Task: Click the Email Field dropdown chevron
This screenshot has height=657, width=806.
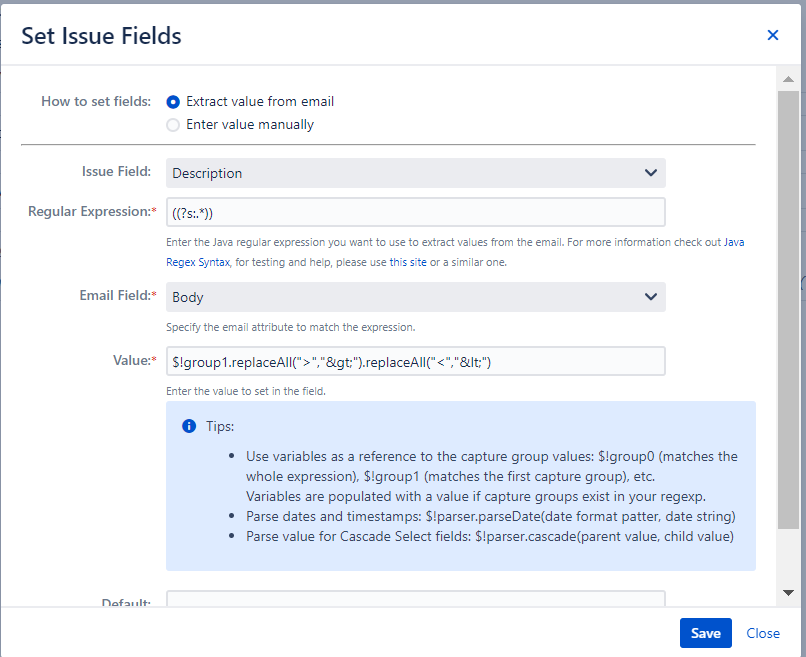Action: pyautogui.click(x=651, y=296)
